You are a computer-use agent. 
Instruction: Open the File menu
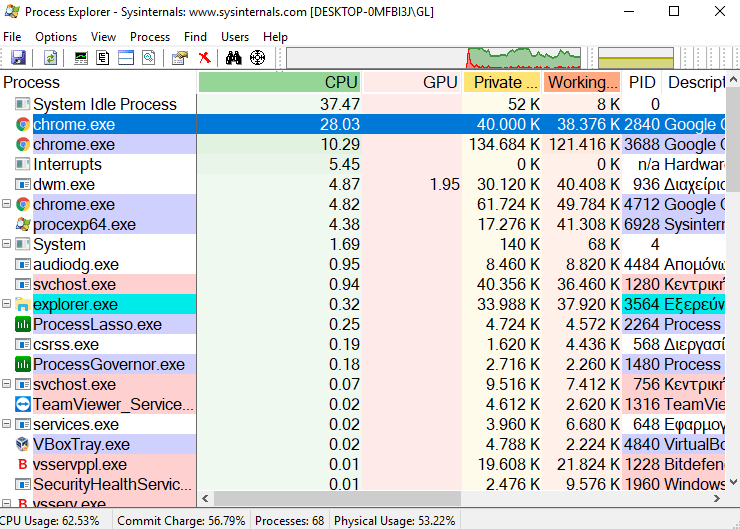(12, 37)
